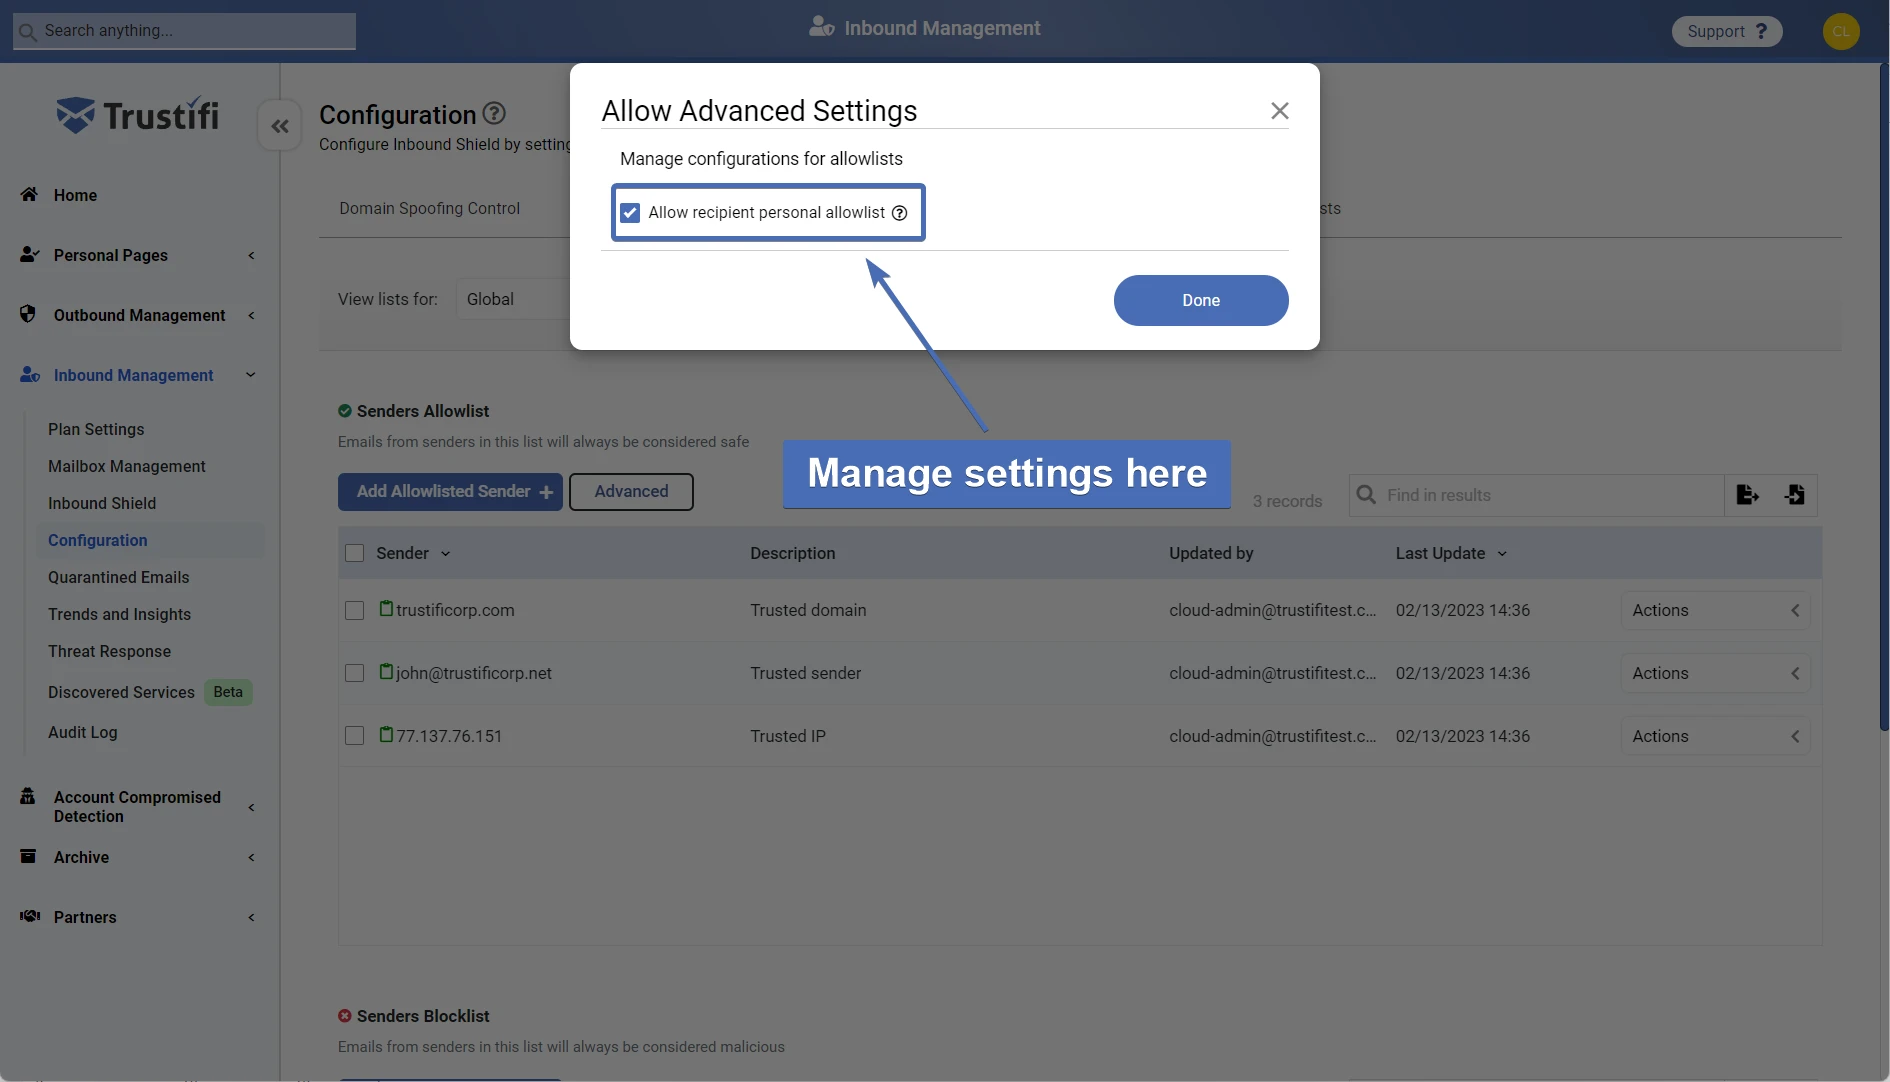Click the CL user avatar
1890x1082 pixels.
pyautogui.click(x=1840, y=31)
